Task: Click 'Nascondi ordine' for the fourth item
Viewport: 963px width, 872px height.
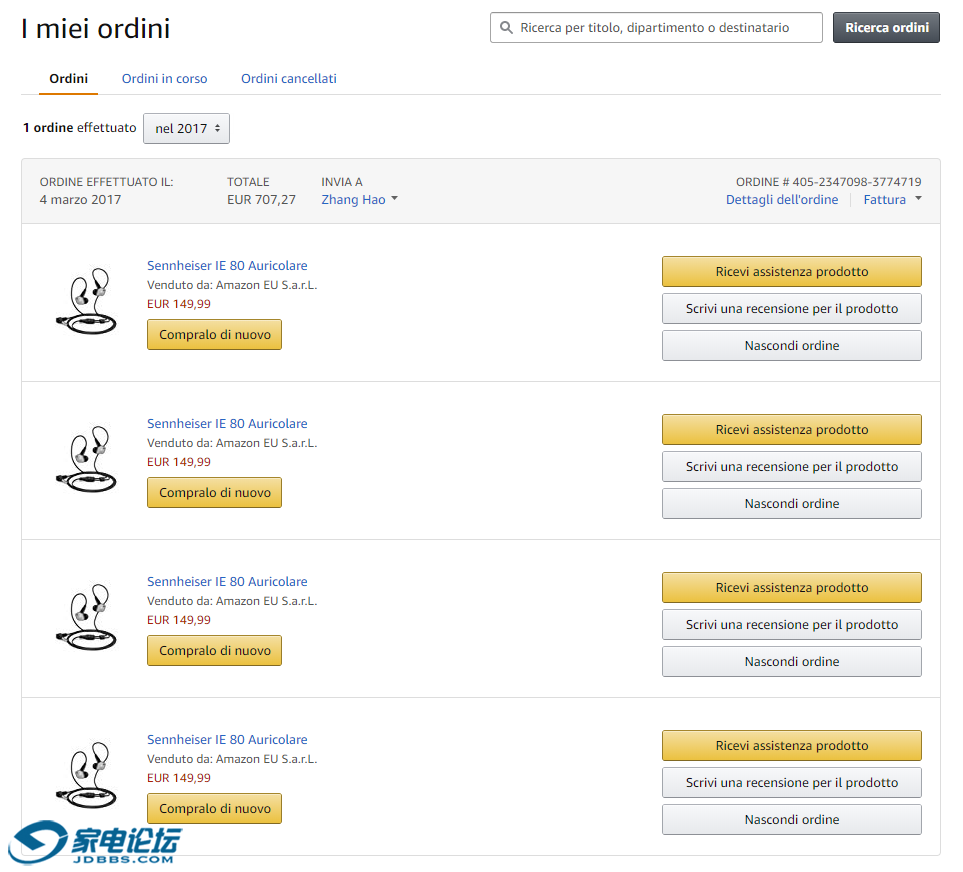Action: coord(791,820)
